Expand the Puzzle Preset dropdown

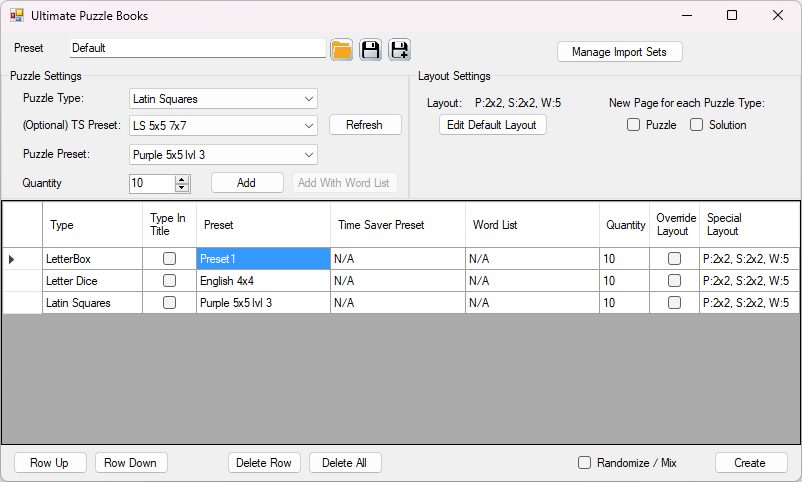[309, 155]
